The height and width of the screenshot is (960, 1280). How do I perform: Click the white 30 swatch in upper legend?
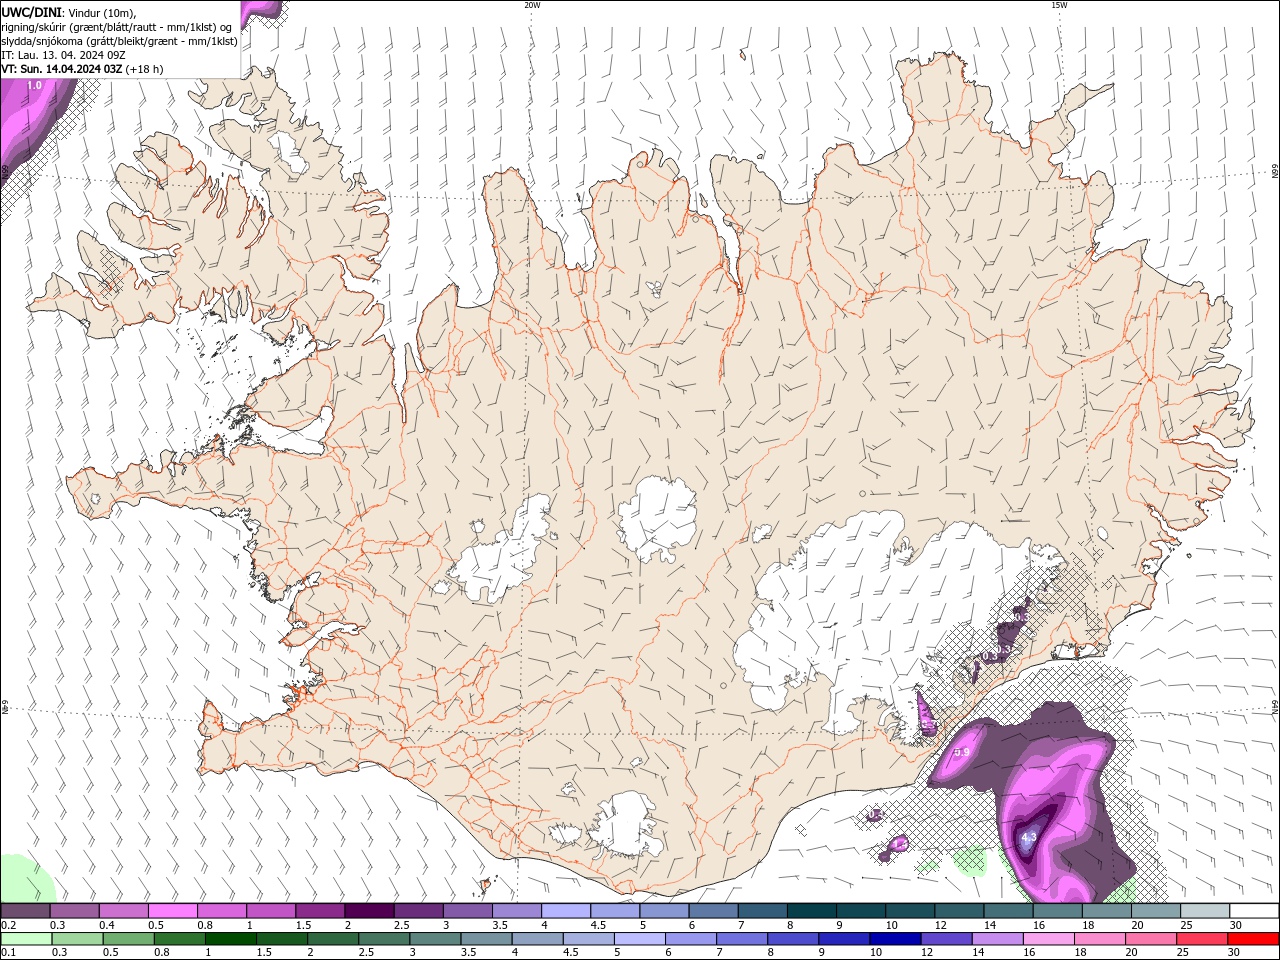1255,911
